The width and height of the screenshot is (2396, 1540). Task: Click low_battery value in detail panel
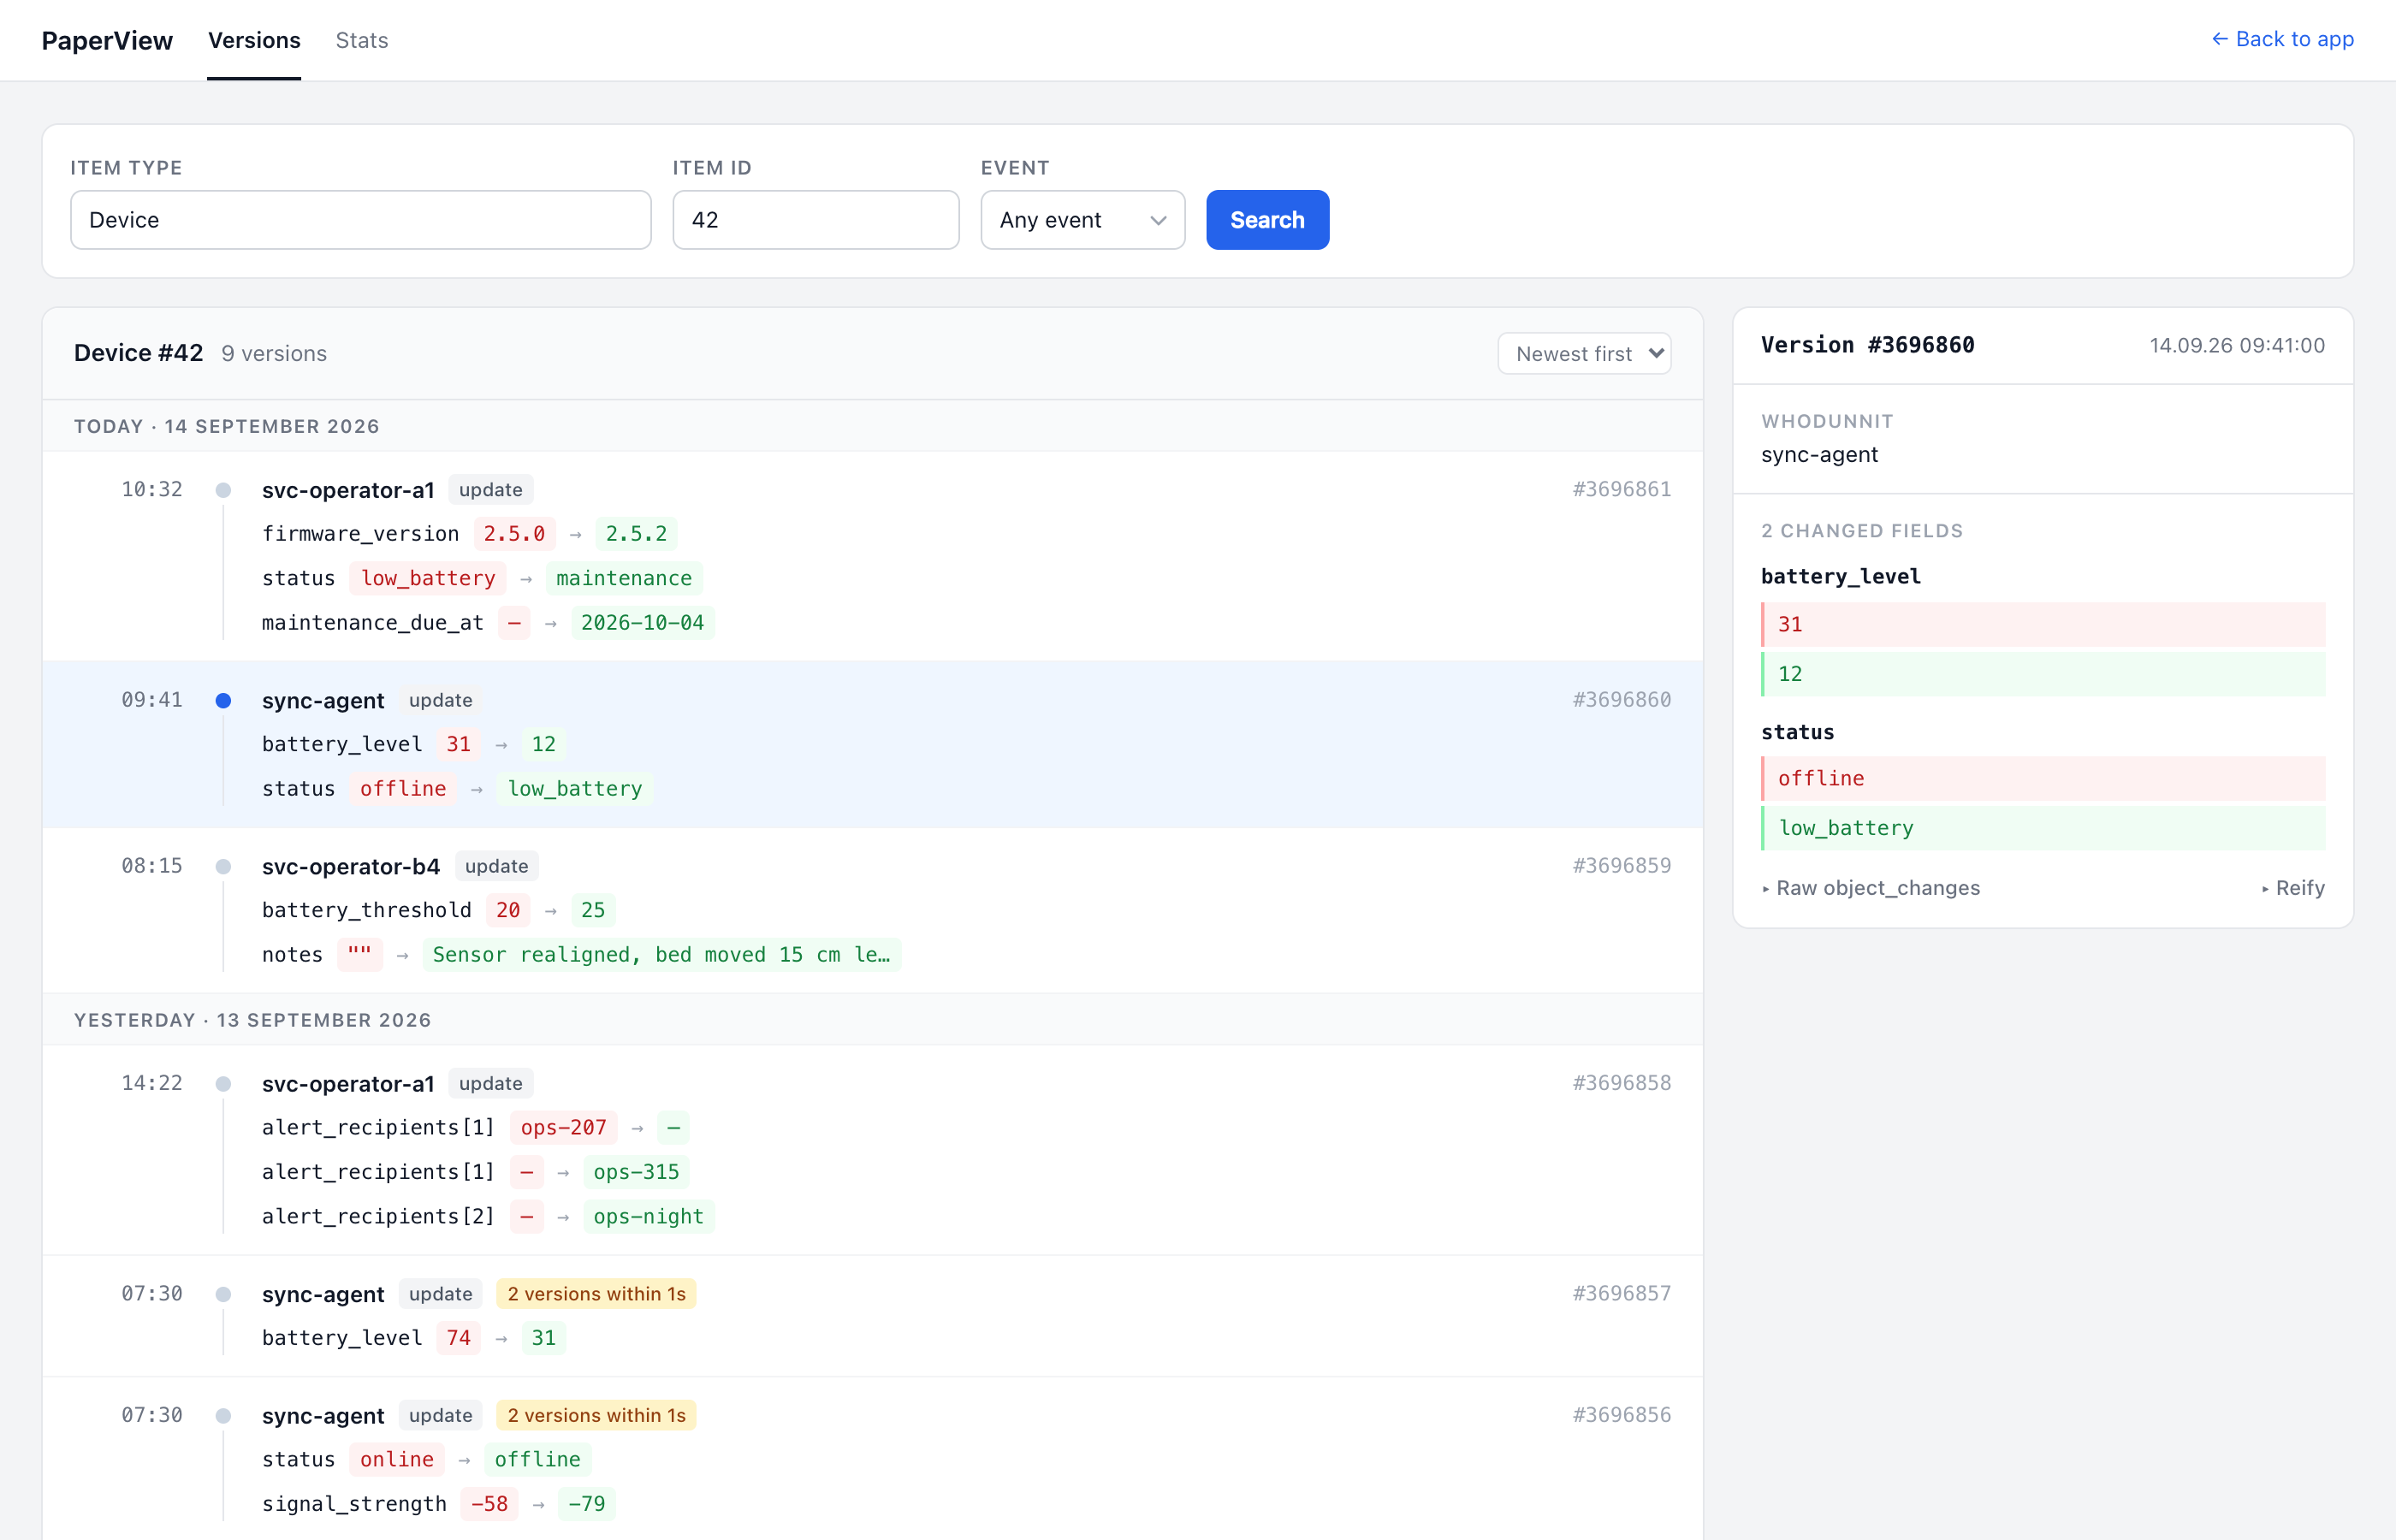click(2043, 828)
